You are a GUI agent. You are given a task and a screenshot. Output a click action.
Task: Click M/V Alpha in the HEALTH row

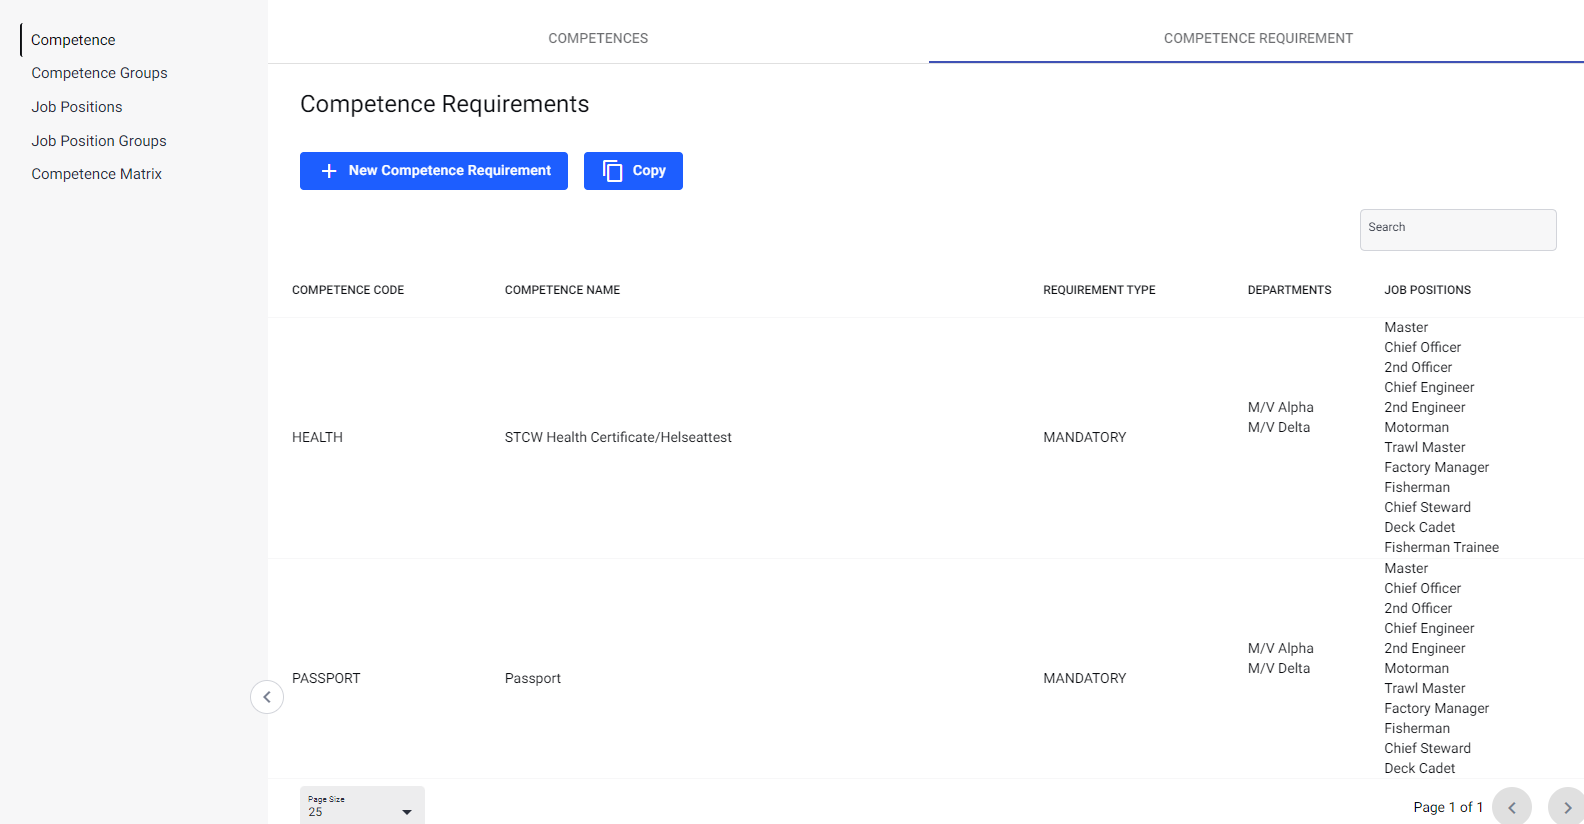tap(1281, 407)
